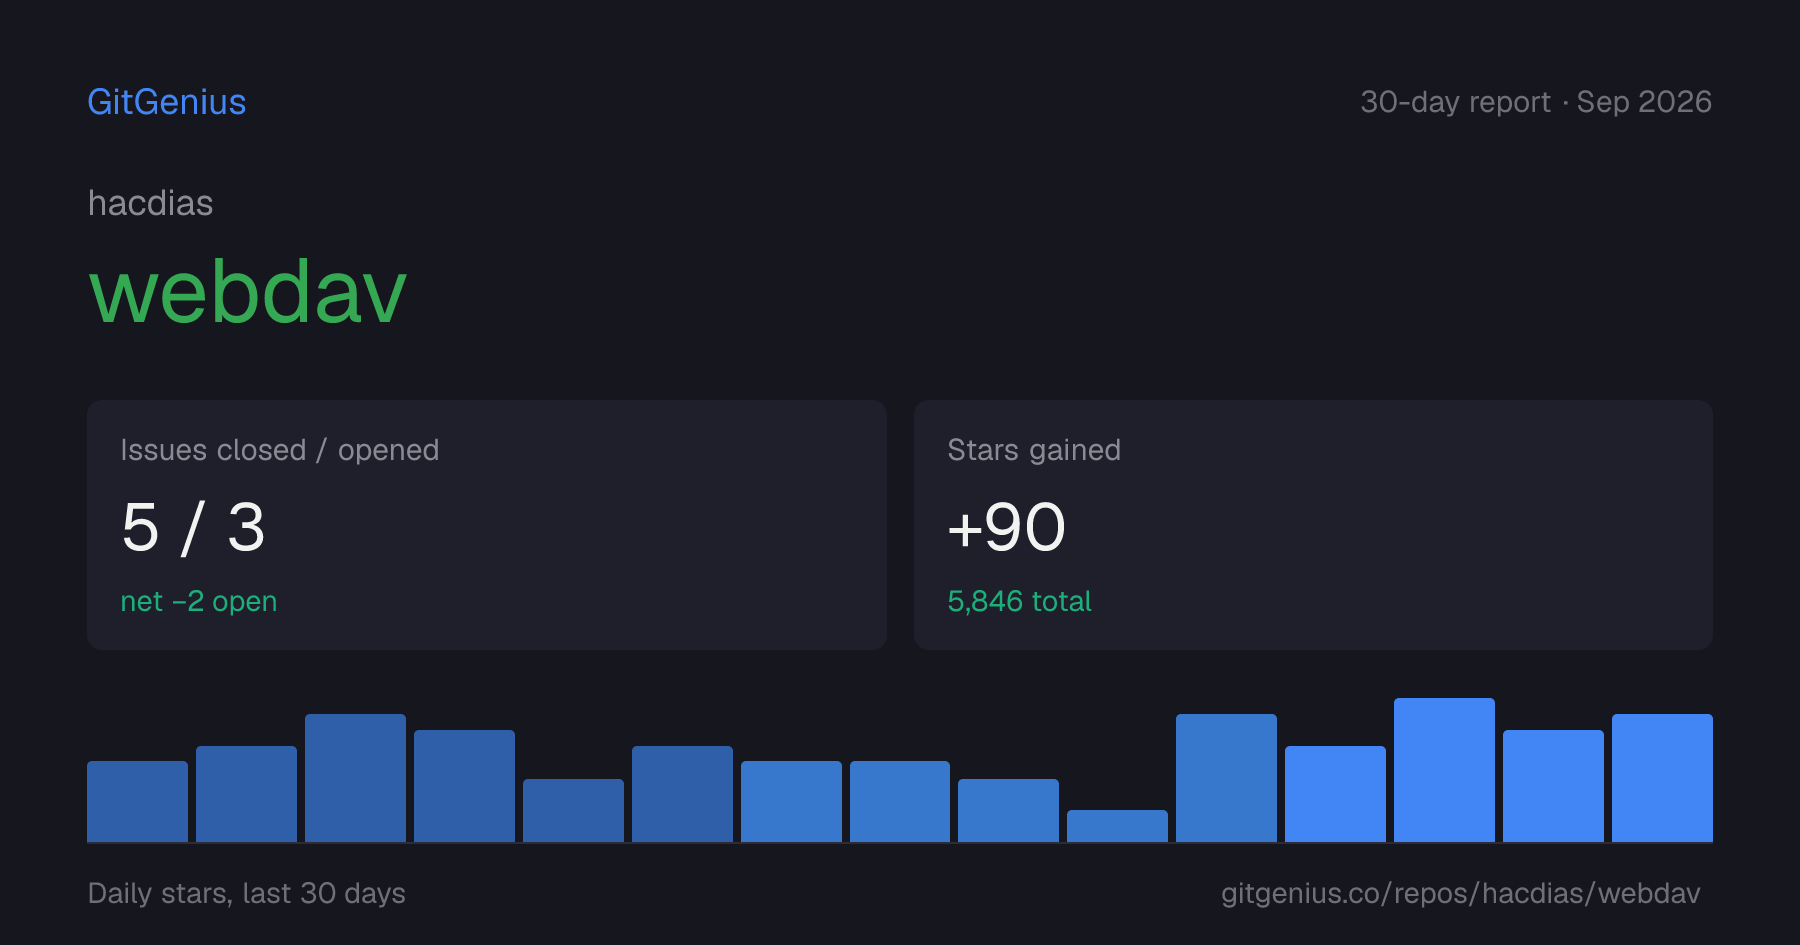The width and height of the screenshot is (1800, 945).
Task: Click the Issues closed / opened heading label
Action: coord(280,450)
